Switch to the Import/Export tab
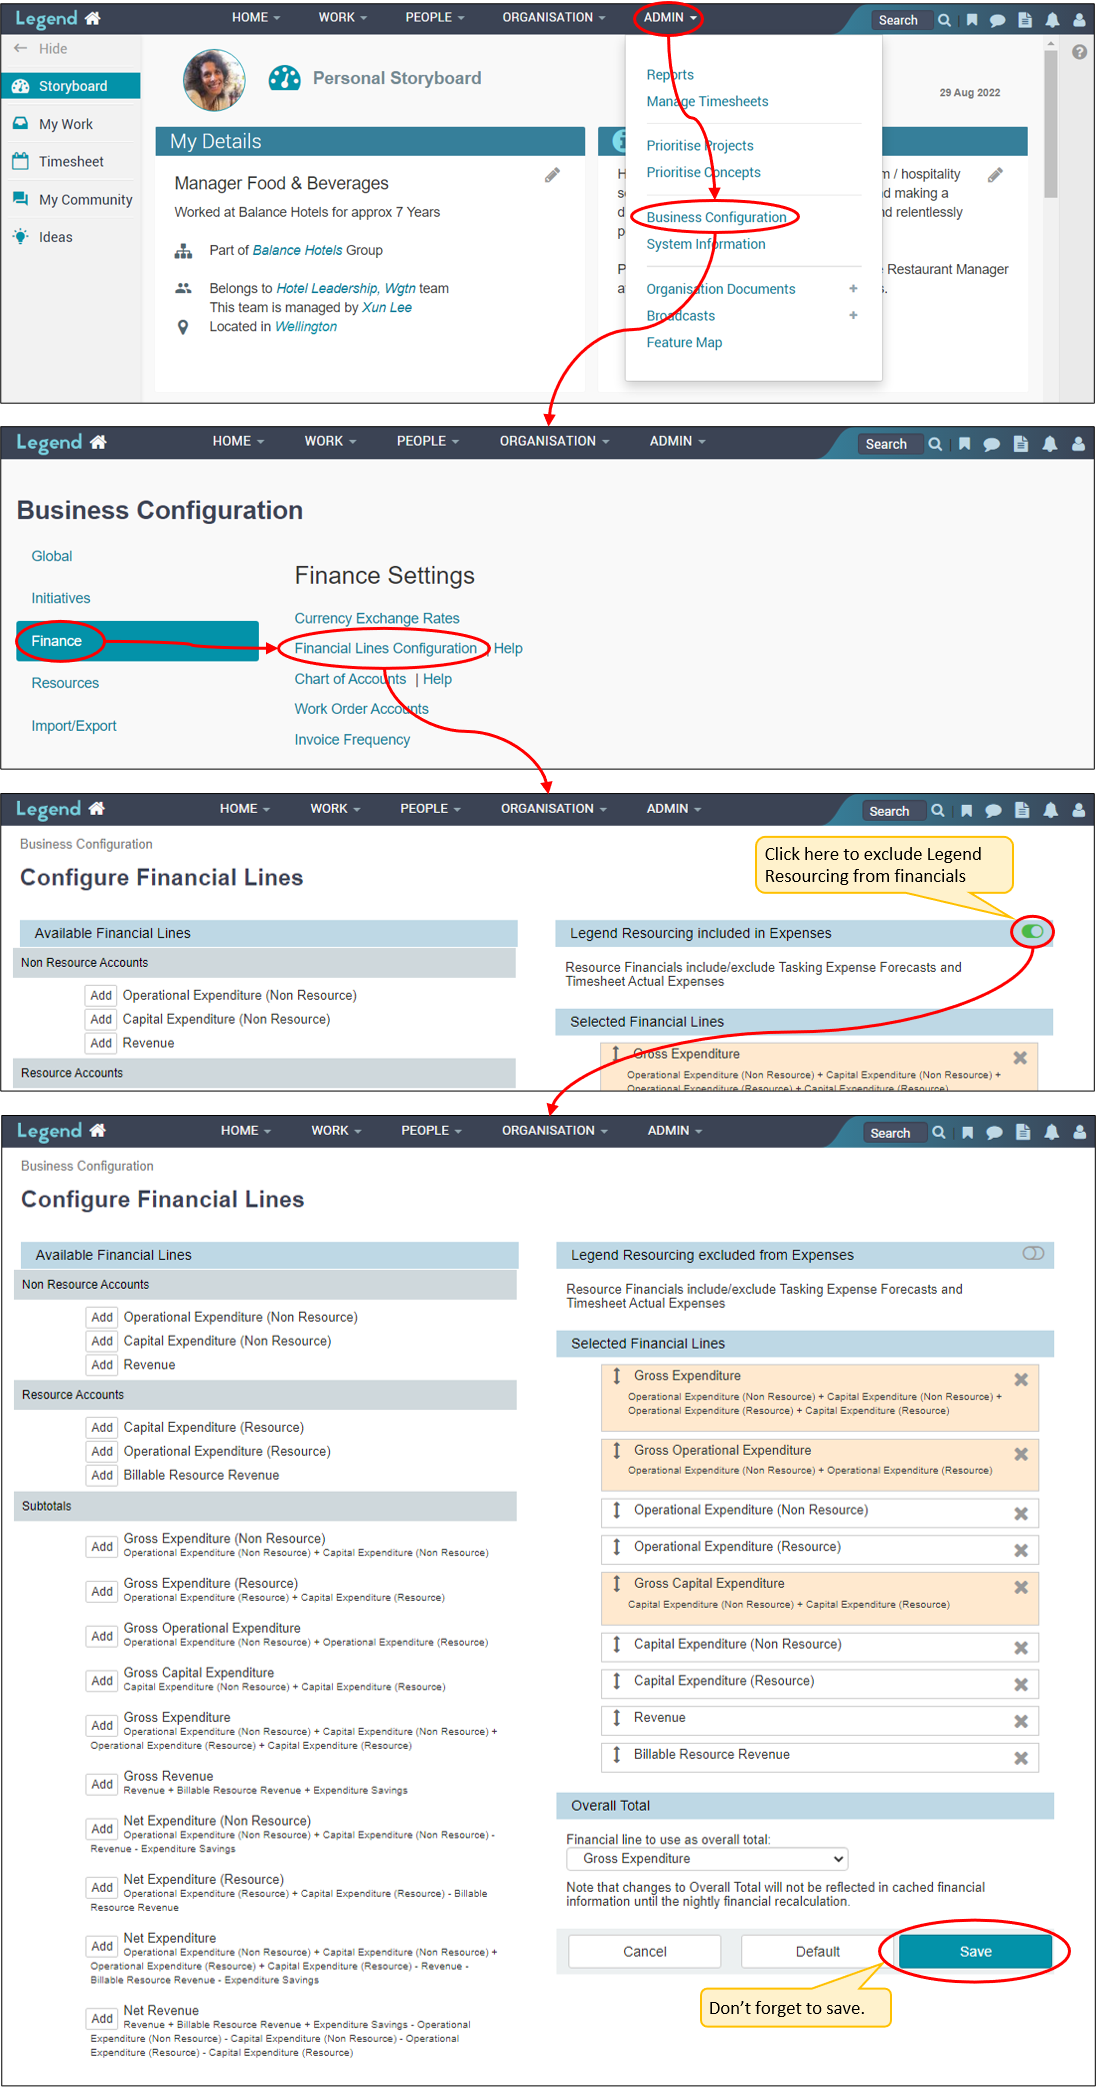1096x2087 pixels. (74, 726)
